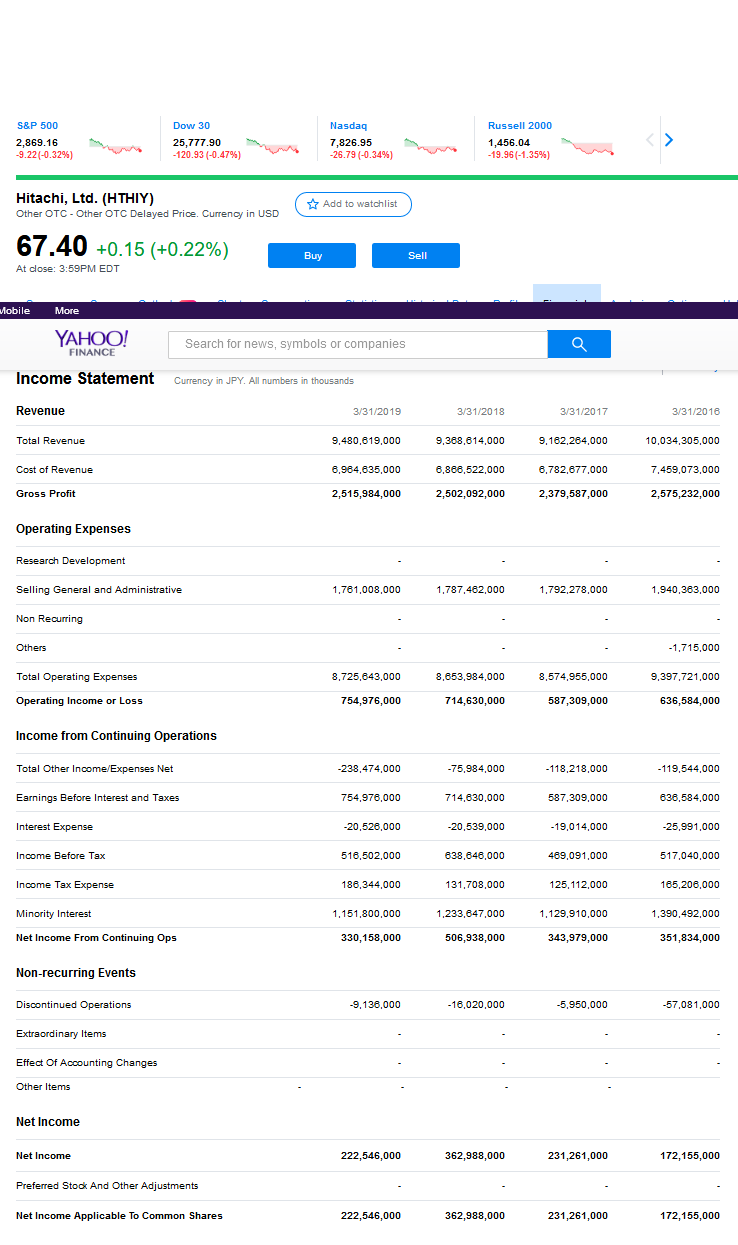Show previous market indices with left chevron
Viewport: 738px width, 1245px height.
pos(650,140)
